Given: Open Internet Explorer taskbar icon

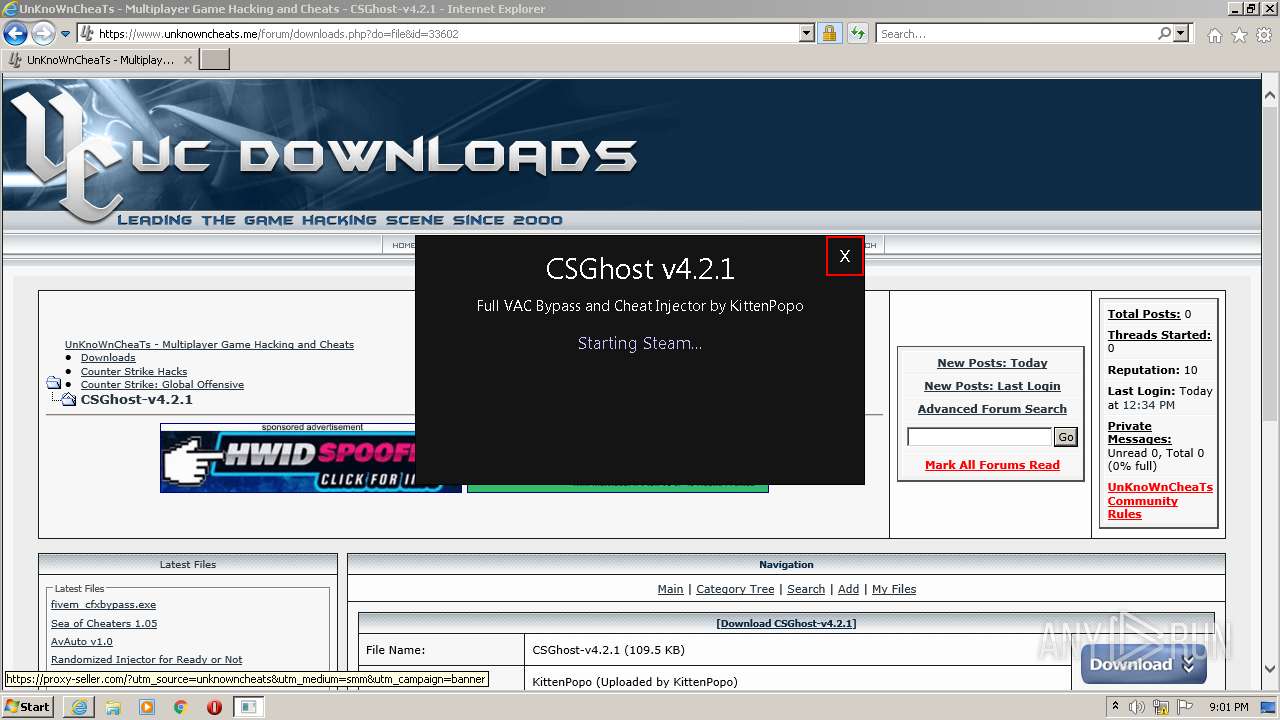Looking at the screenshot, I should 79,707.
